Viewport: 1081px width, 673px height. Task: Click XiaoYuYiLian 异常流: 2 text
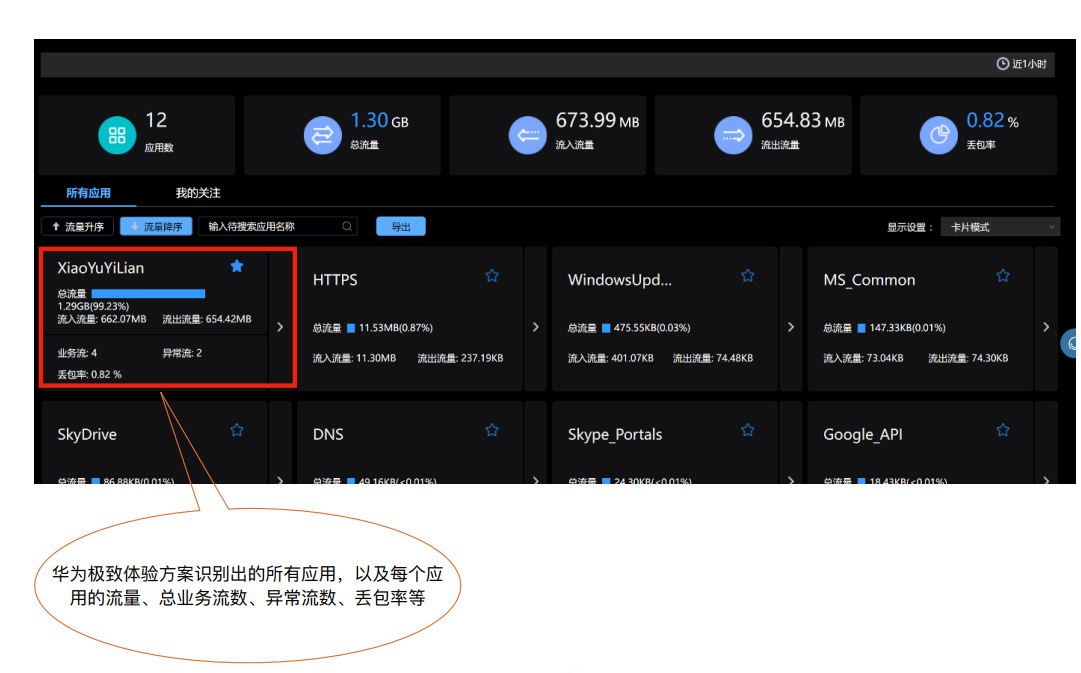(182, 353)
